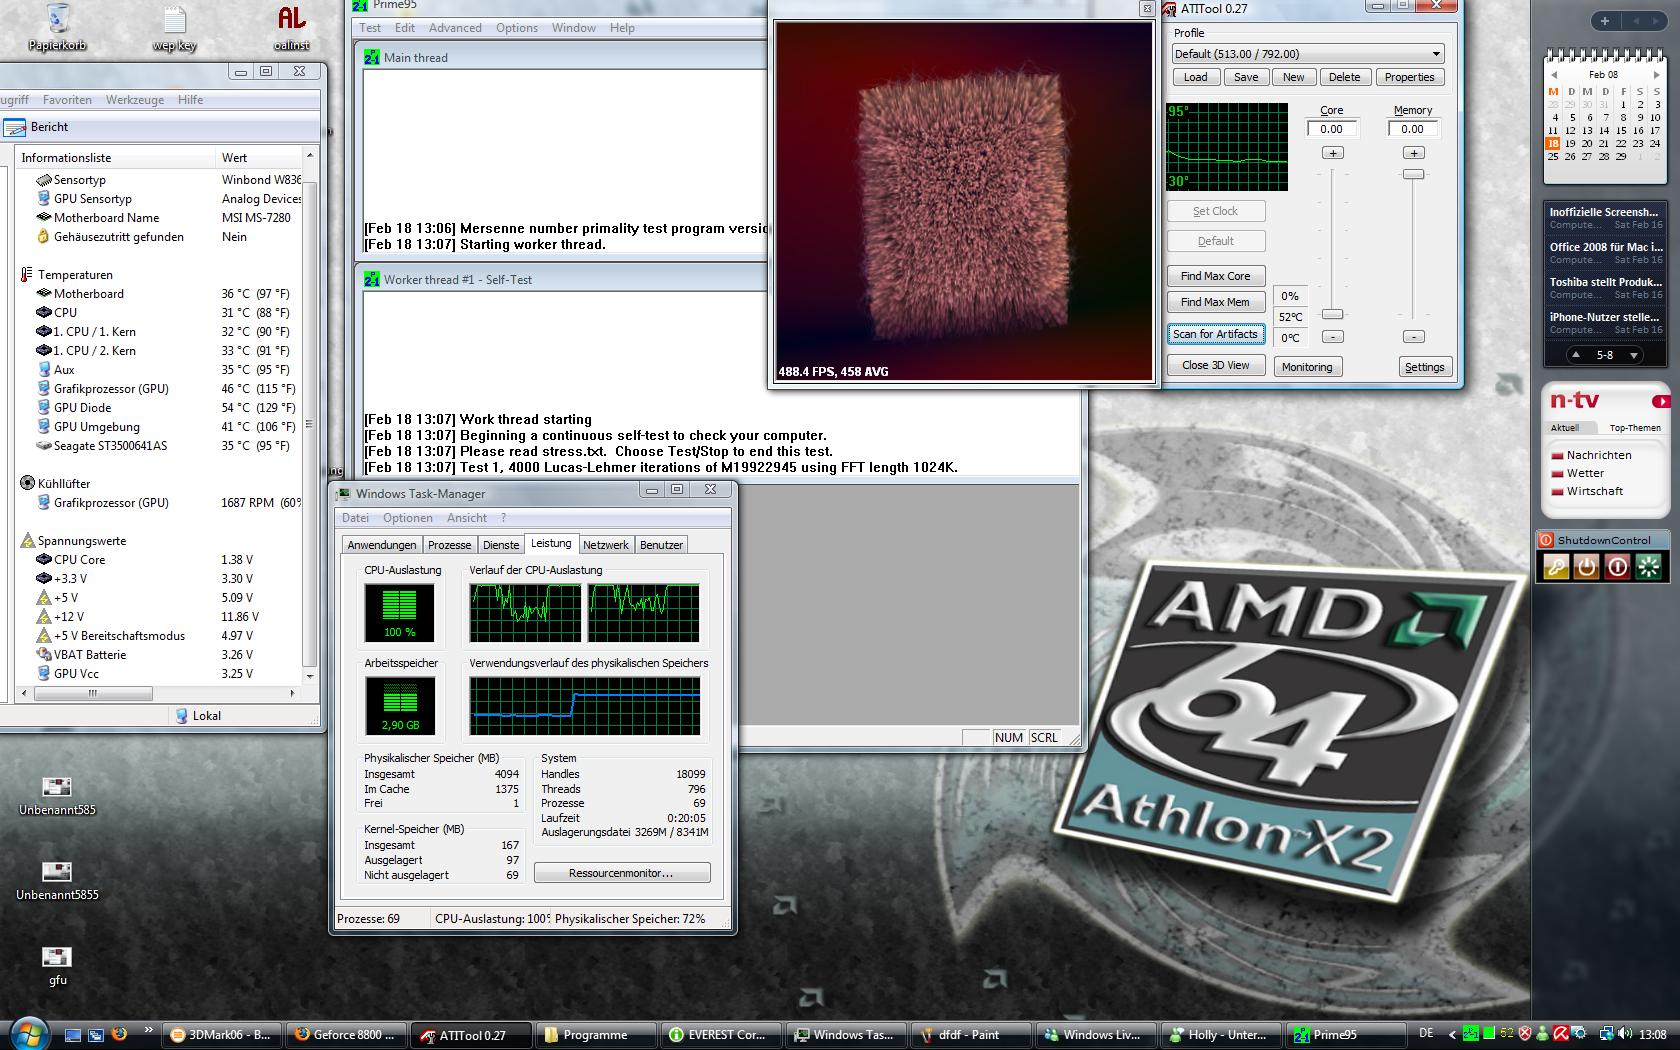Viewport: 1680px width, 1050px height.
Task: Click the Memory clock slider handle
Action: pyautogui.click(x=1413, y=174)
